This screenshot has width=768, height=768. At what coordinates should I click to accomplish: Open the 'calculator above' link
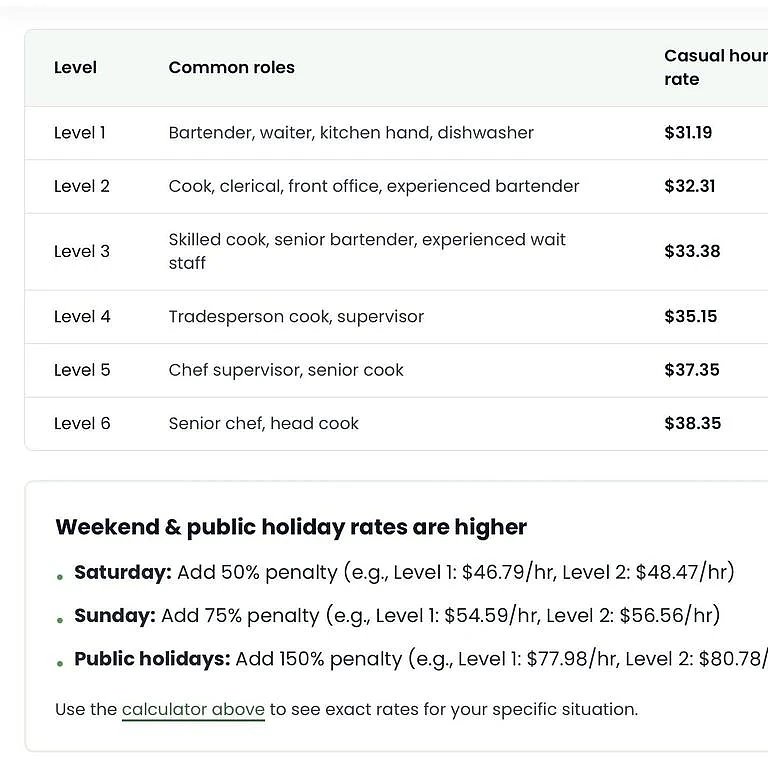(x=193, y=709)
